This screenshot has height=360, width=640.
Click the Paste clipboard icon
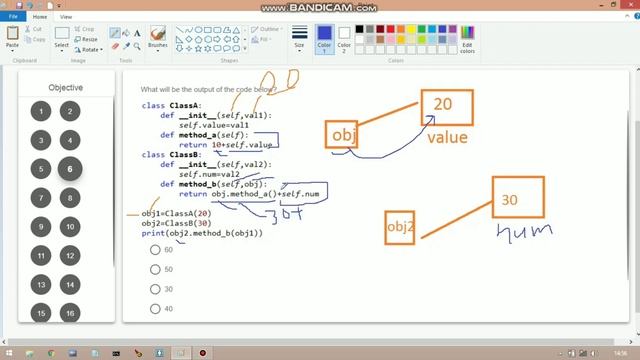coord(12,33)
